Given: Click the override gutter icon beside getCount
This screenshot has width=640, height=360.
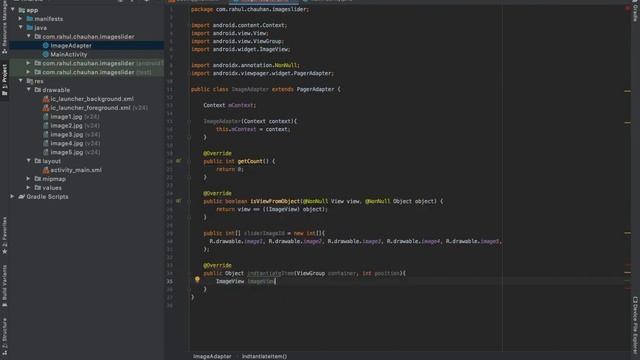Looking at the screenshot, I should point(178,161).
